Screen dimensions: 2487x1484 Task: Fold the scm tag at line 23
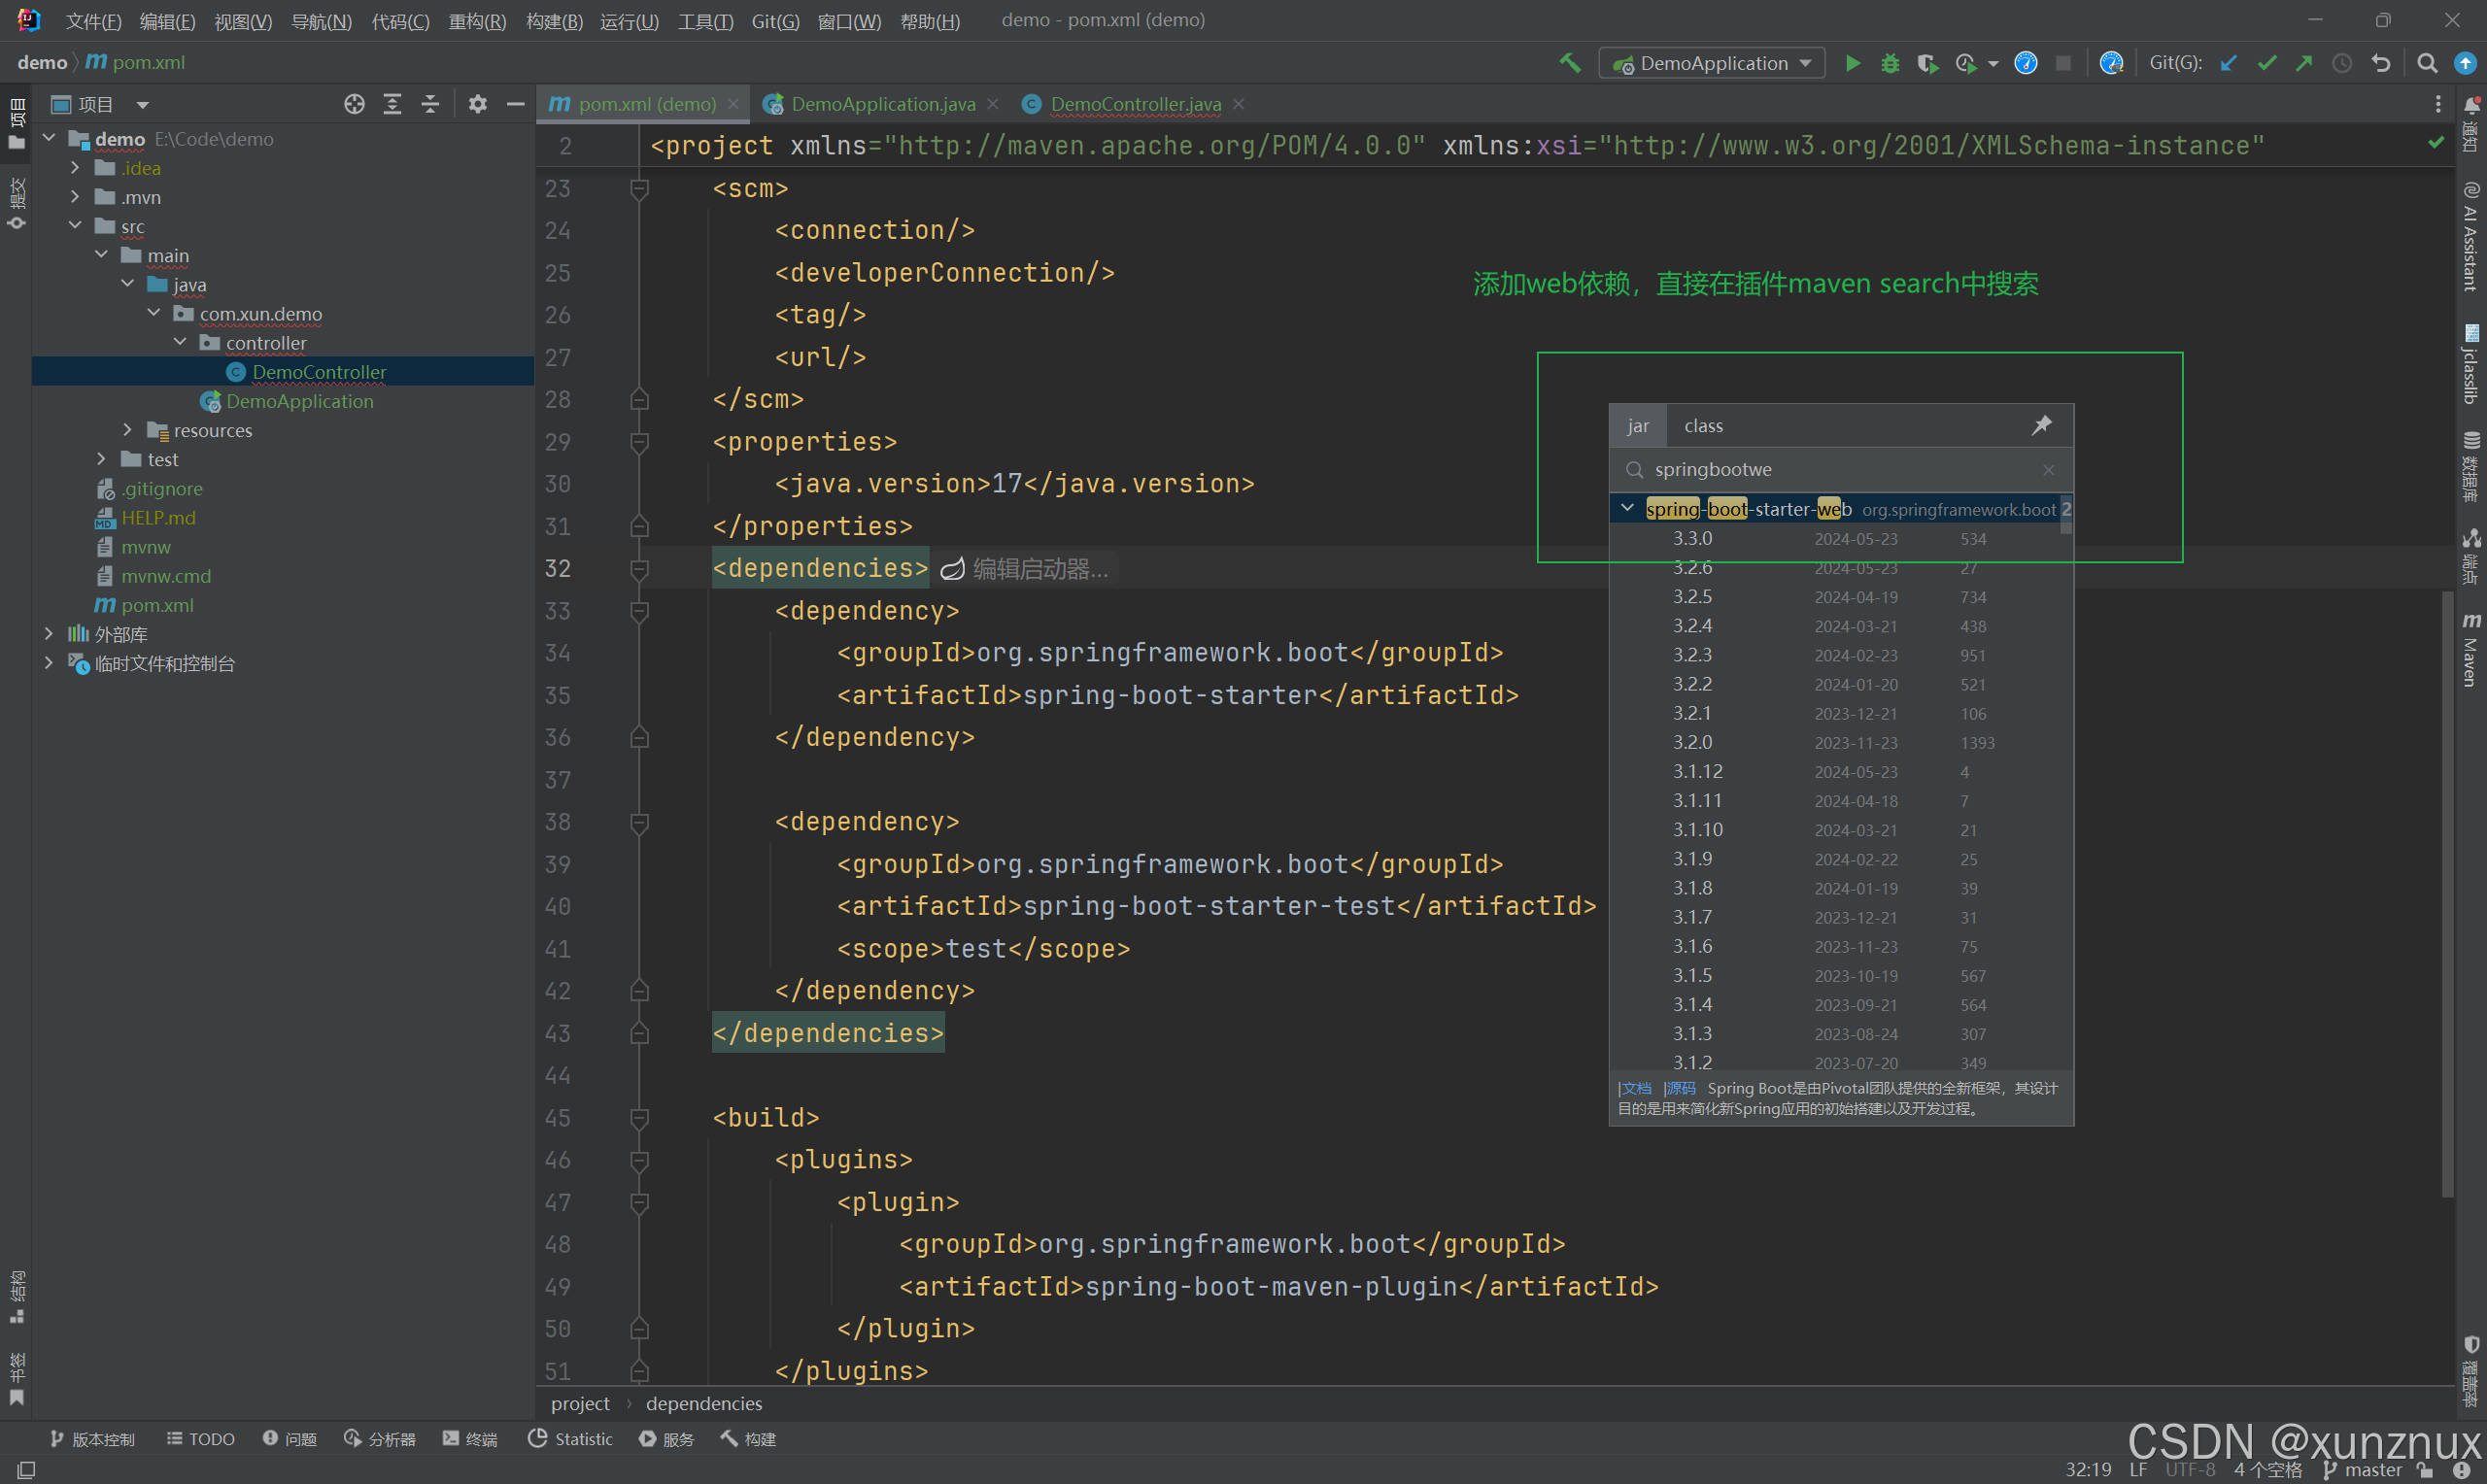point(640,188)
